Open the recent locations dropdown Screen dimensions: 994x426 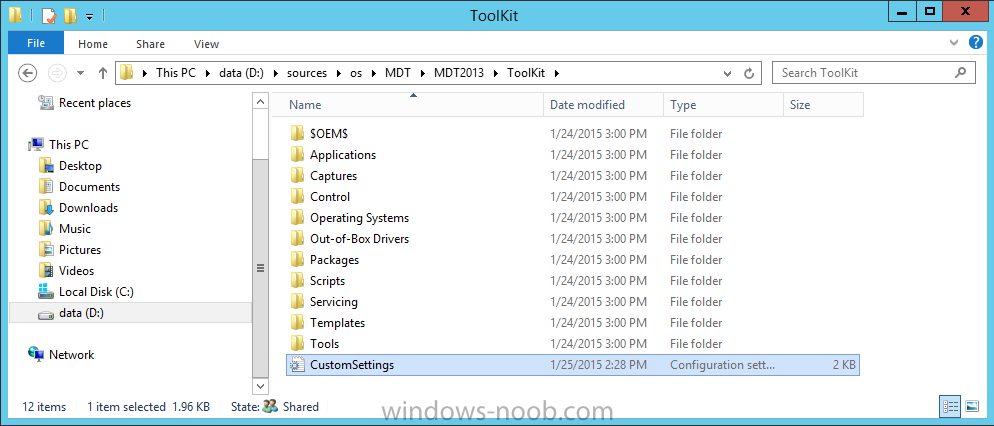(81, 73)
